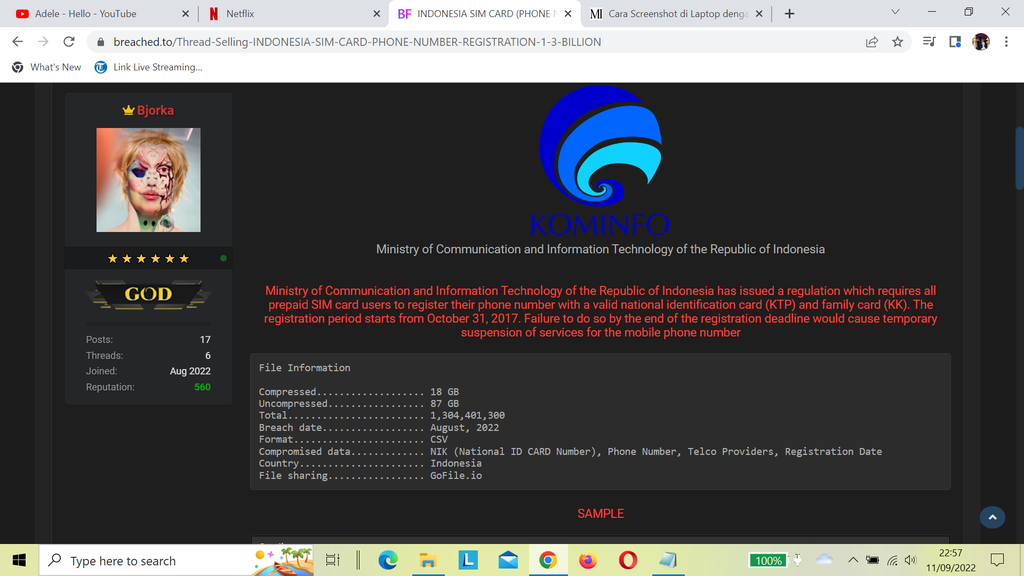This screenshot has height=576, width=1024.
Task: Open Firefox from the taskbar
Action: point(588,560)
